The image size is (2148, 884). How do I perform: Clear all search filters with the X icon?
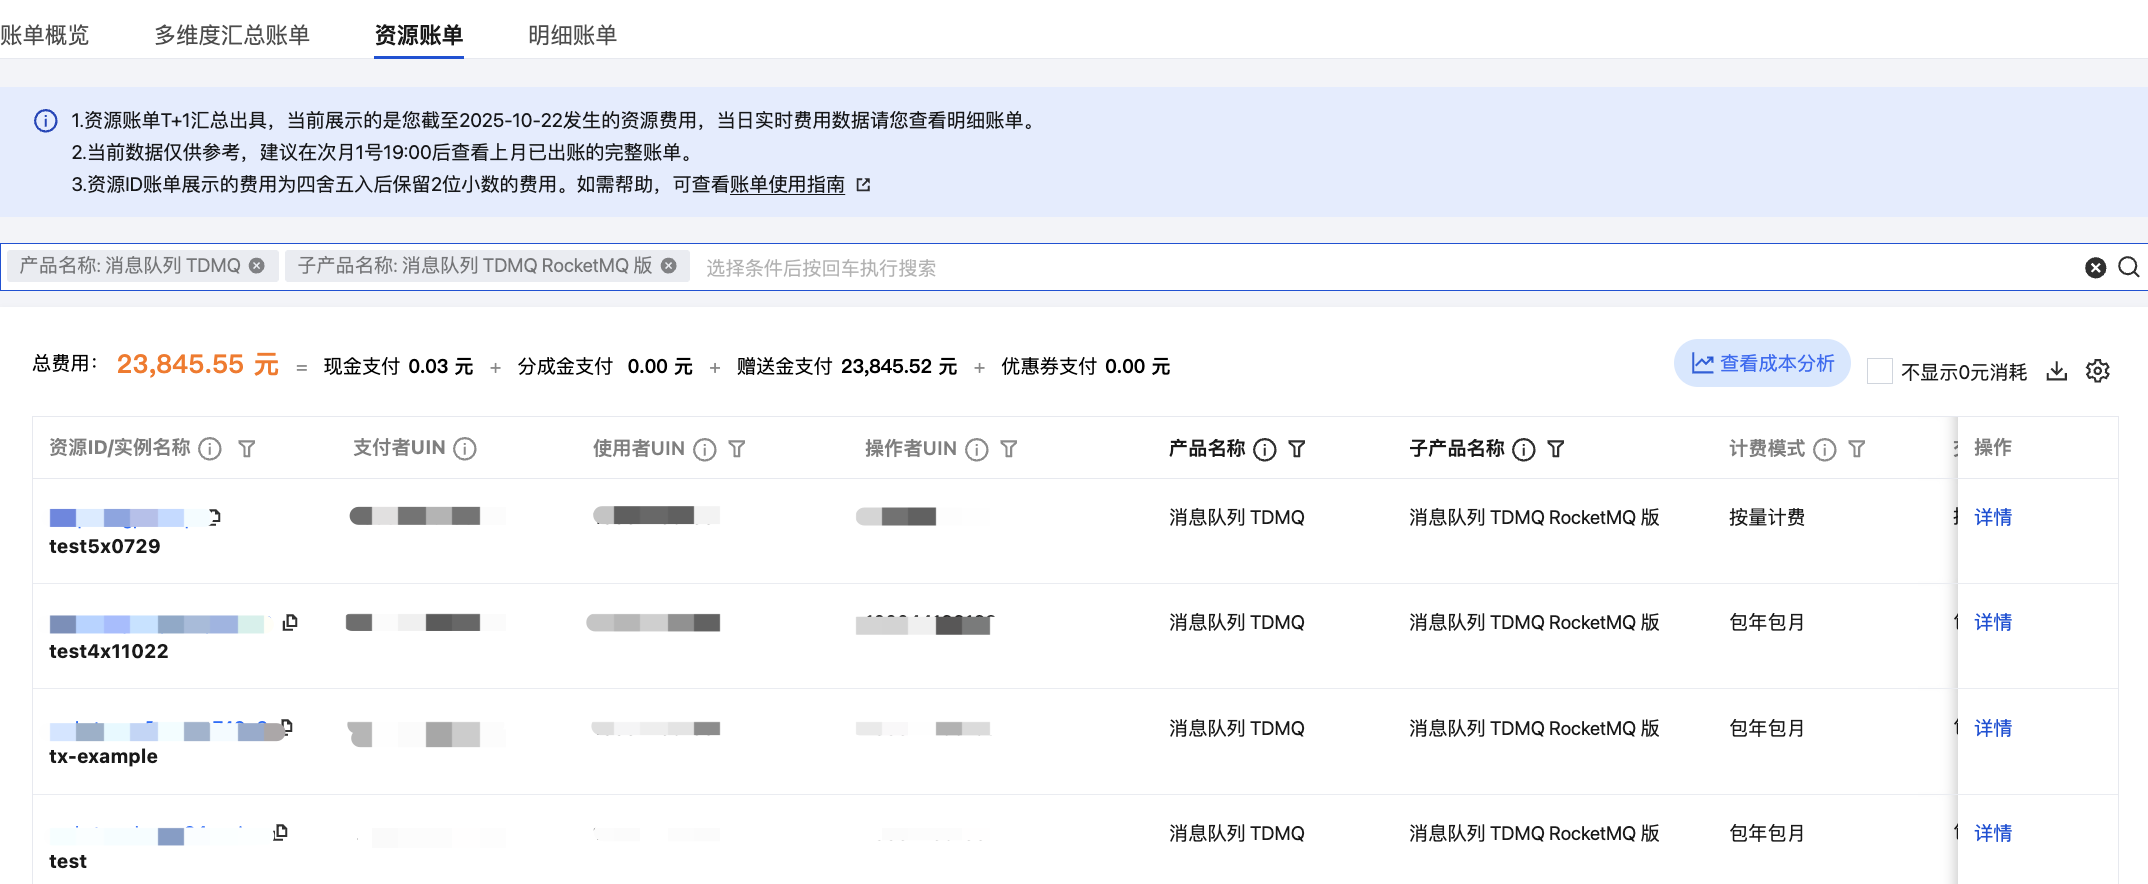click(x=2095, y=267)
